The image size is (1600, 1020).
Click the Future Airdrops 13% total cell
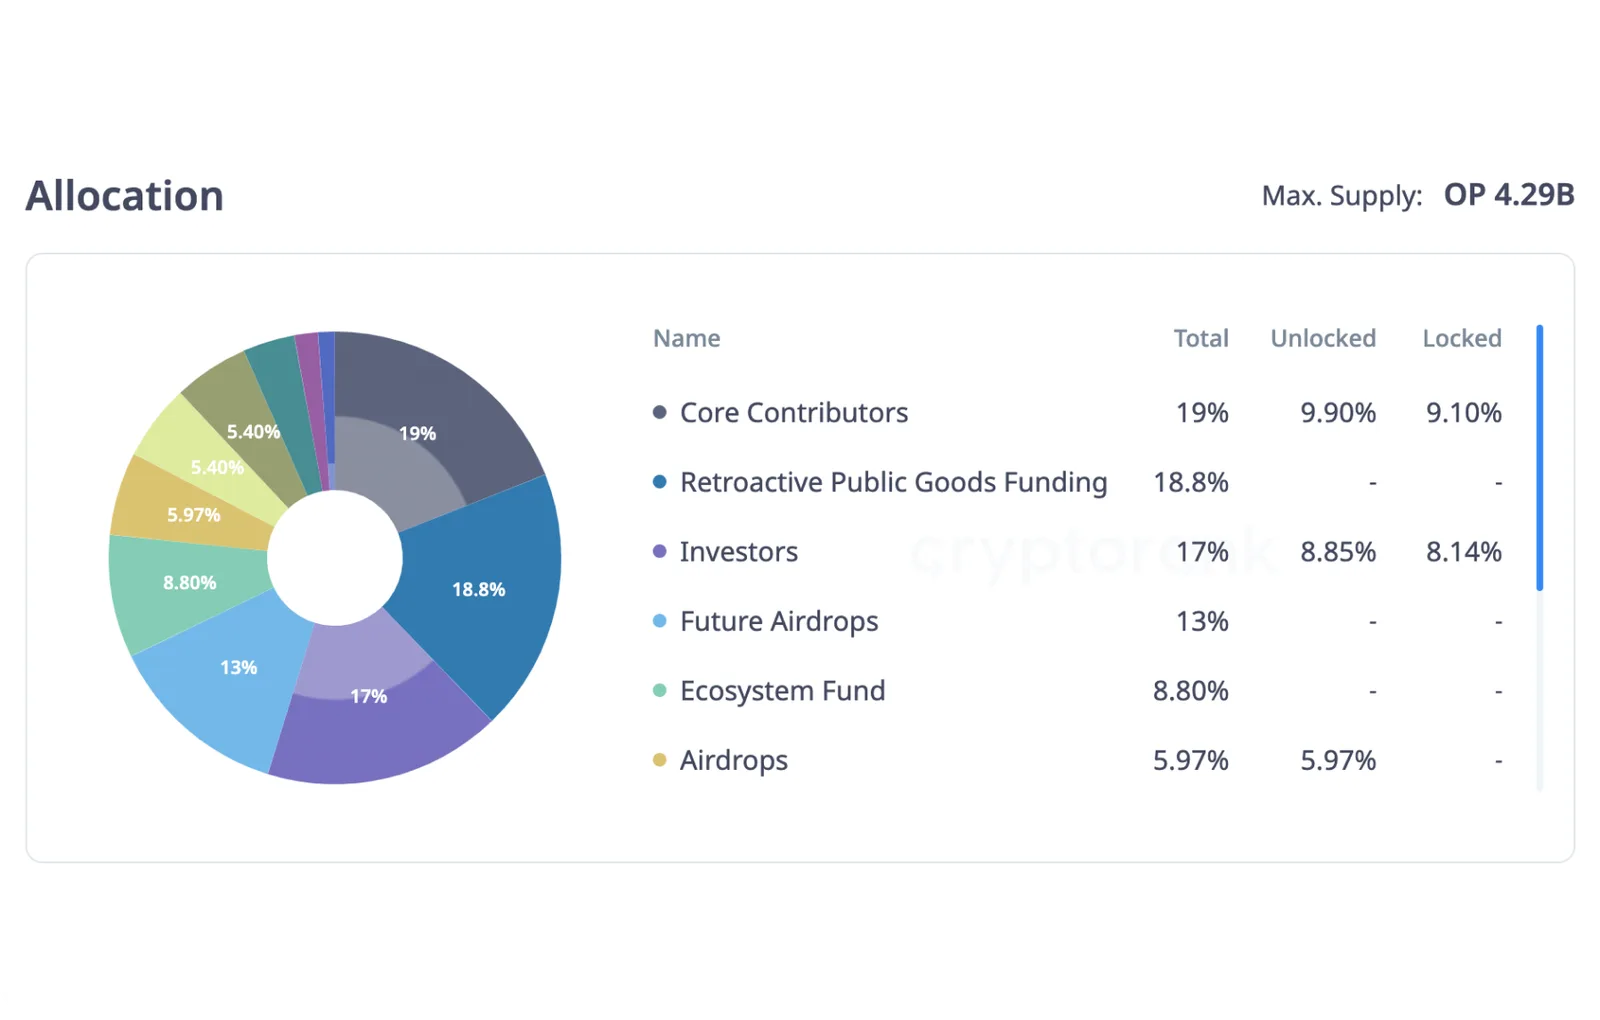1202,621
